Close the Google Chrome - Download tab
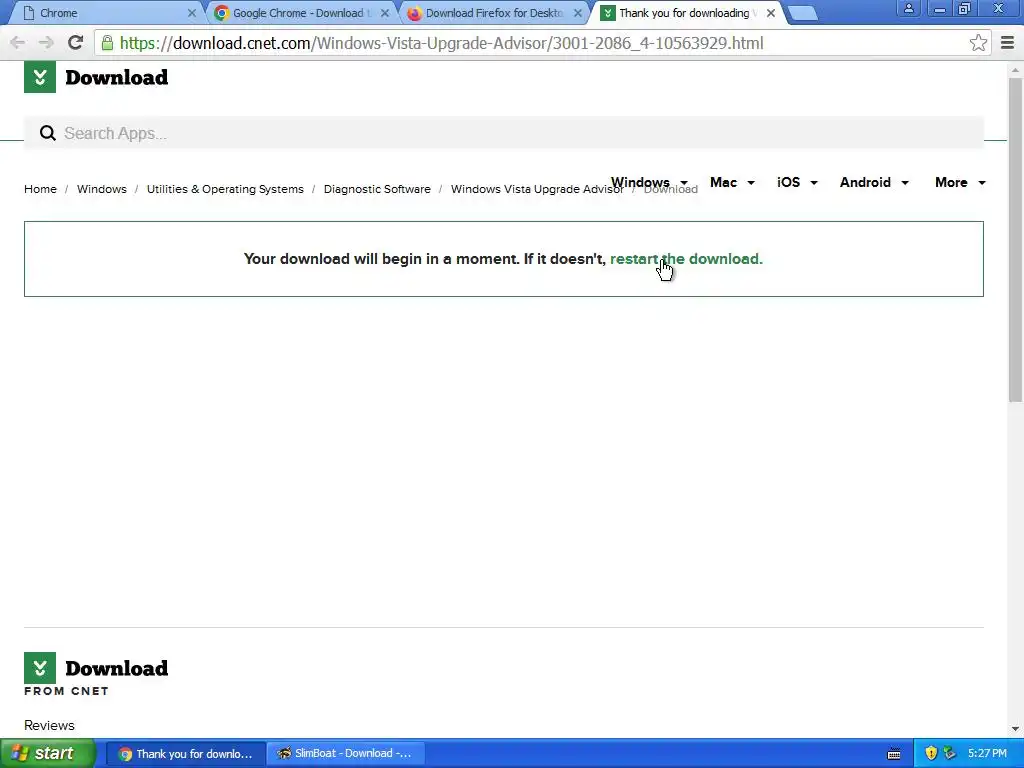The height and width of the screenshot is (768, 1024). click(x=385, y=13)
